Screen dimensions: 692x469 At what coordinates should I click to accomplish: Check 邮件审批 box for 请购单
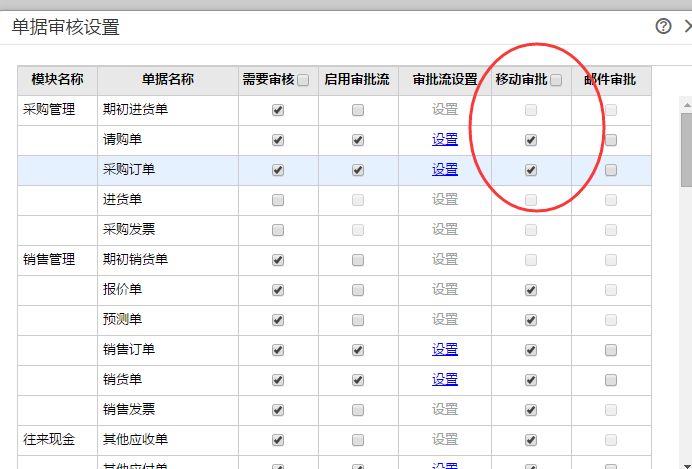(611, 140)
